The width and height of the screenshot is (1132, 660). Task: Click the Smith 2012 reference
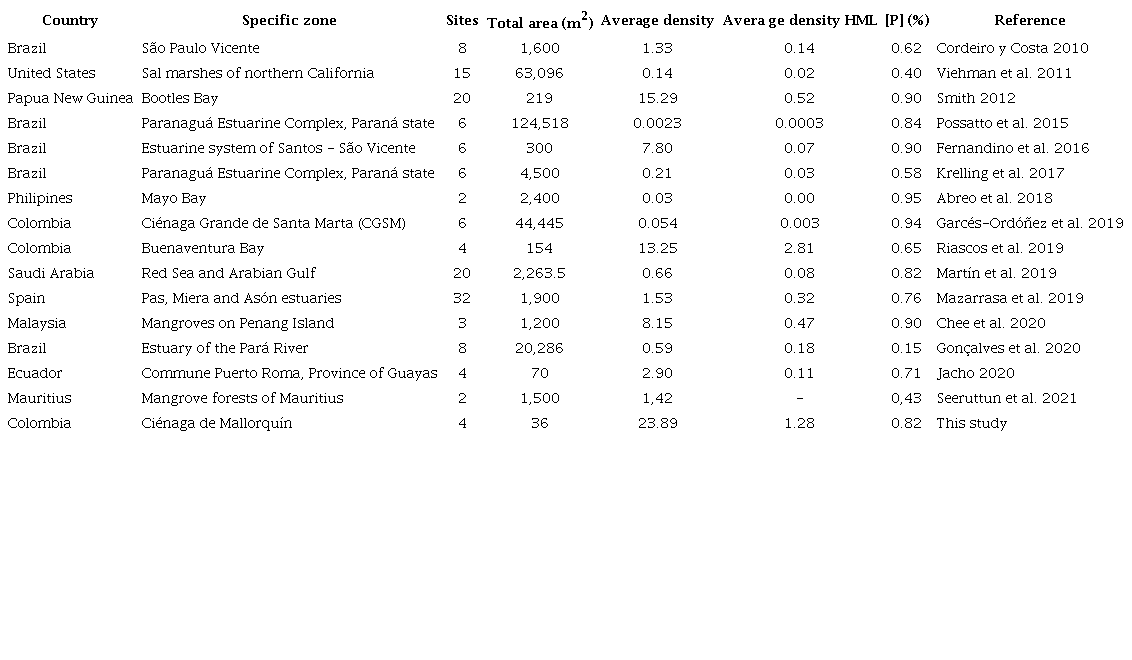point(975,98)
